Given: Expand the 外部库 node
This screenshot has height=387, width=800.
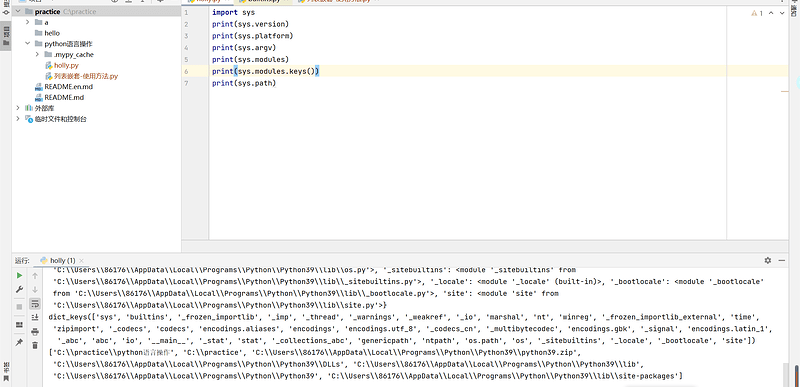Looking at the screenshot, I should coord(18,108).
